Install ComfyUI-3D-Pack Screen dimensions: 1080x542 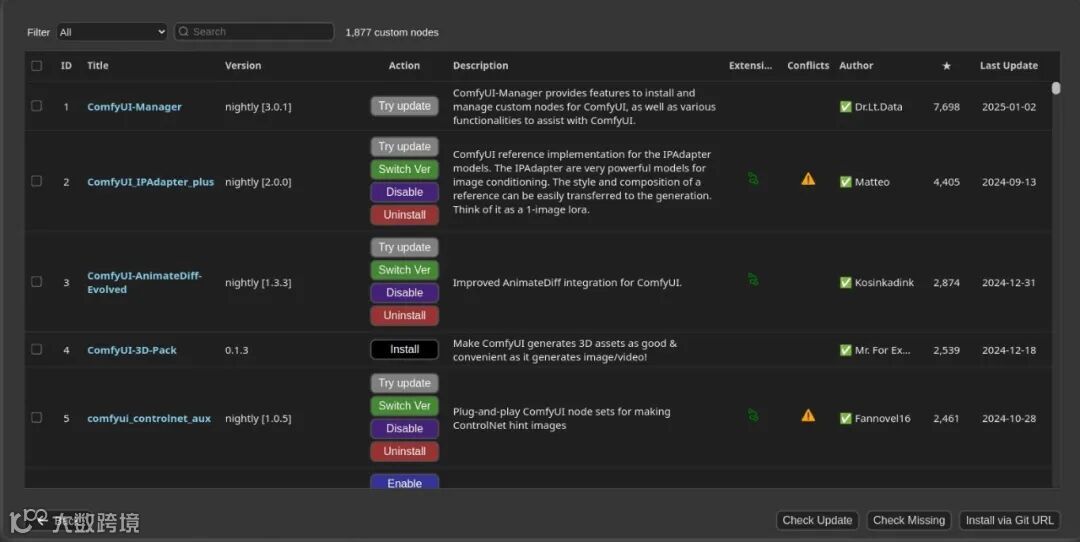tap(404, 350)
